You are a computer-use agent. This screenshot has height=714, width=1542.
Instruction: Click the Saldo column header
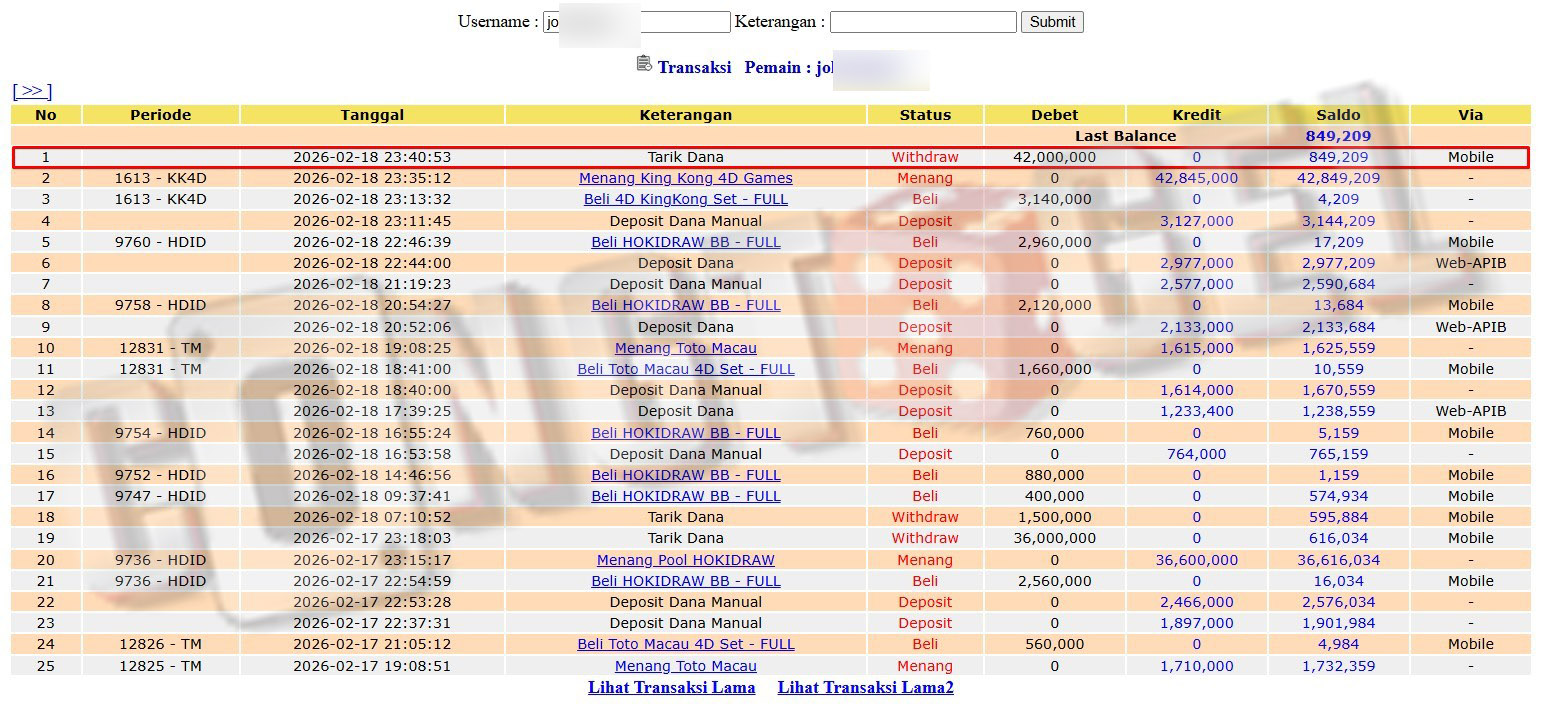click(1338, 115)
